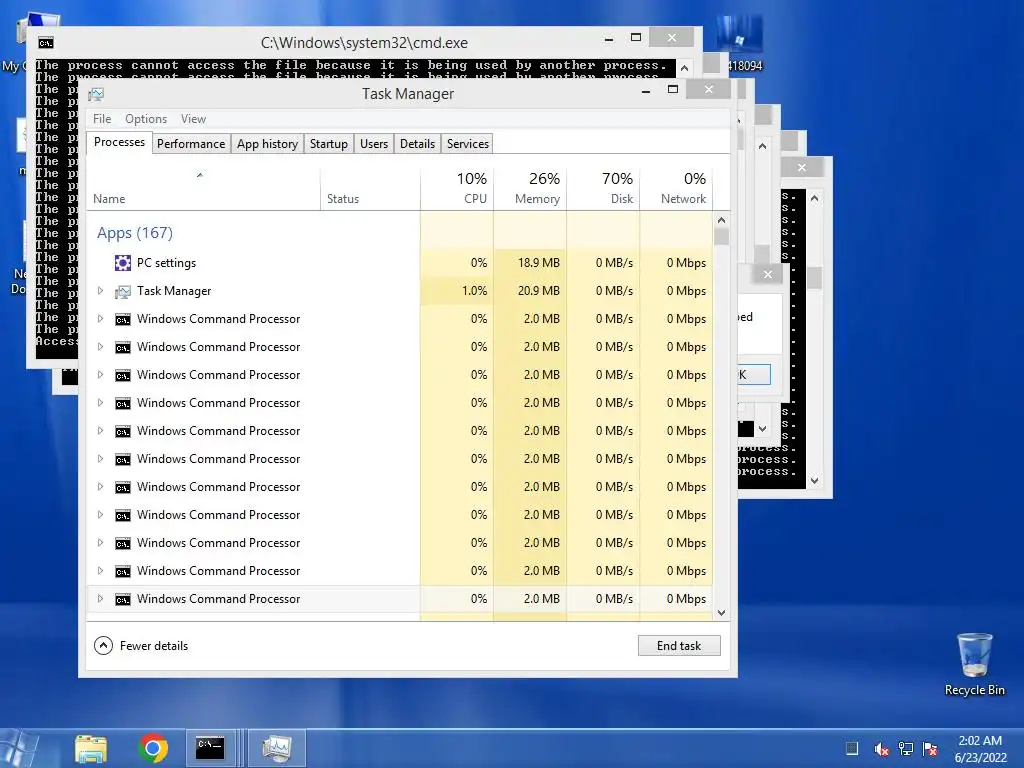The width and height of the screenshot is (1024, 768).
Task: Click scroll up arrow in front cmd.exe window
Action: 684,68
